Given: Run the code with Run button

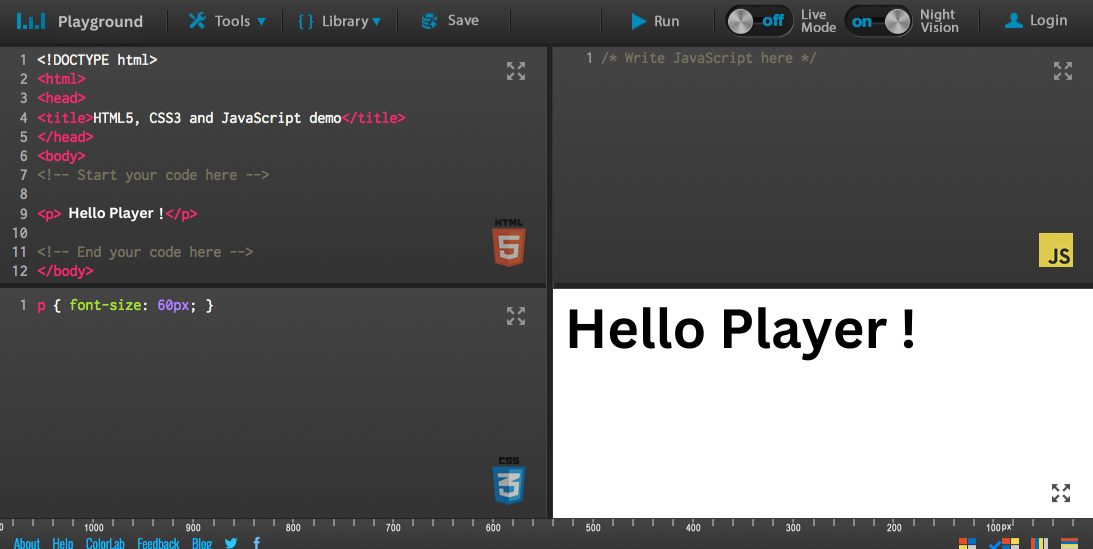Looking at the screenshot, I should click(x=655, y=21).
